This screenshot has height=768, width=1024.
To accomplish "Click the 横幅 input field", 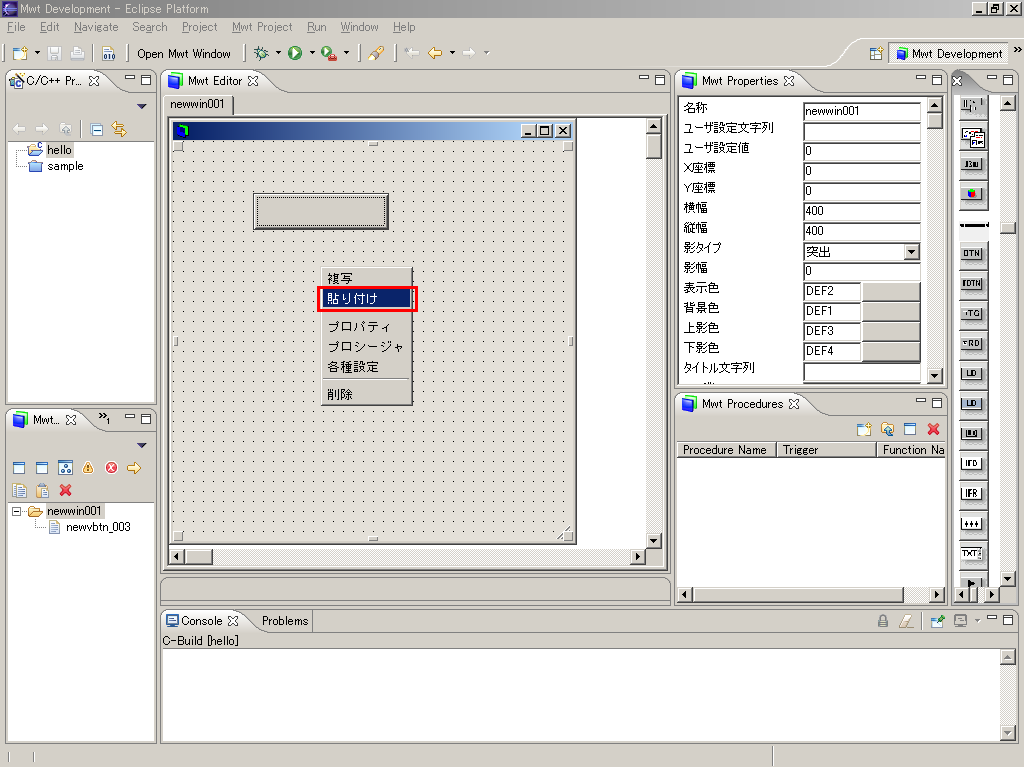I will click(861, 211).
